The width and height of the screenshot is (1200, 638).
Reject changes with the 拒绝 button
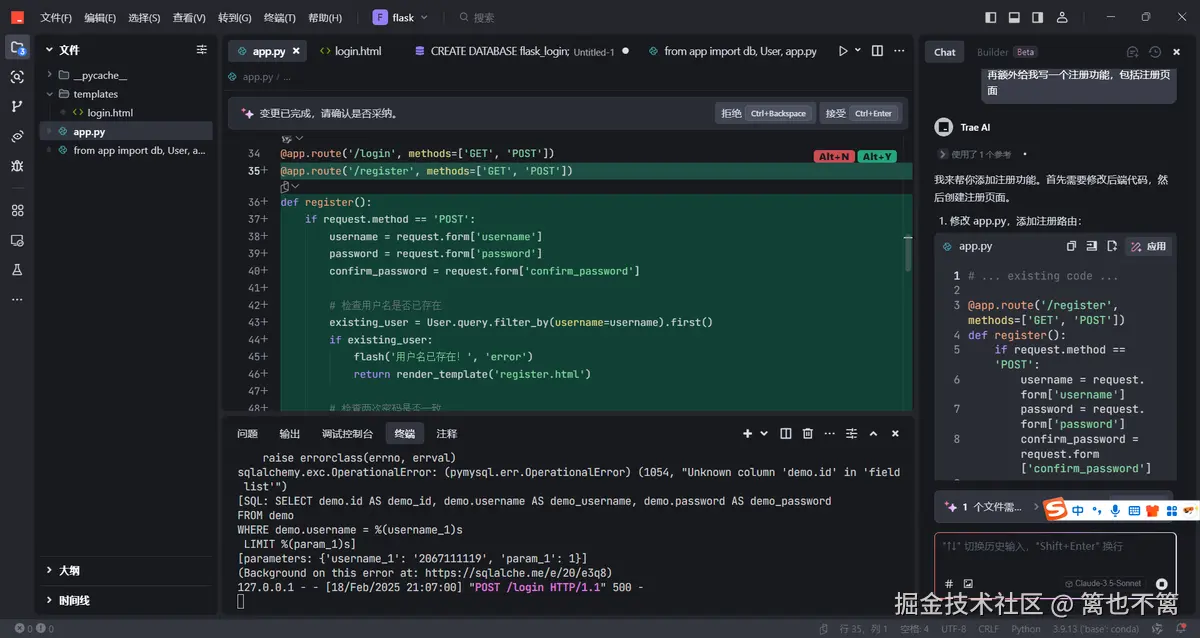tap(765, 113)
